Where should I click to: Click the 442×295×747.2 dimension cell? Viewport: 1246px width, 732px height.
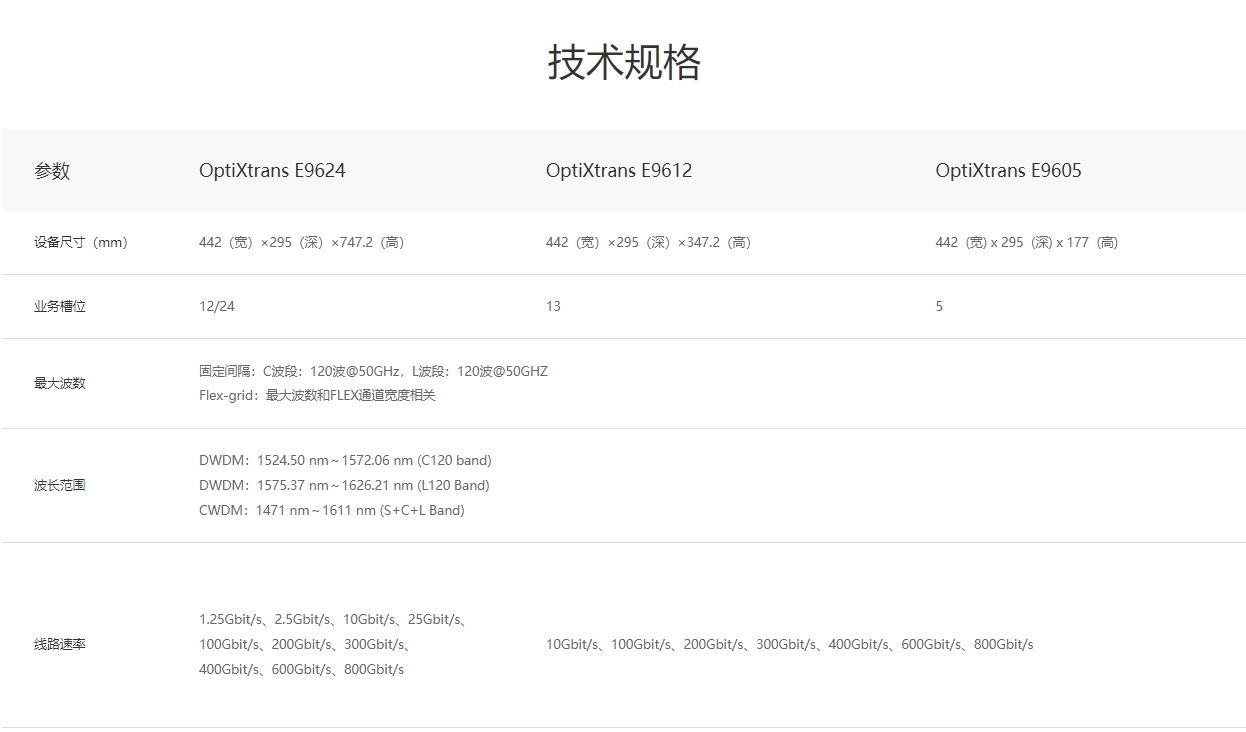point(302,242)
